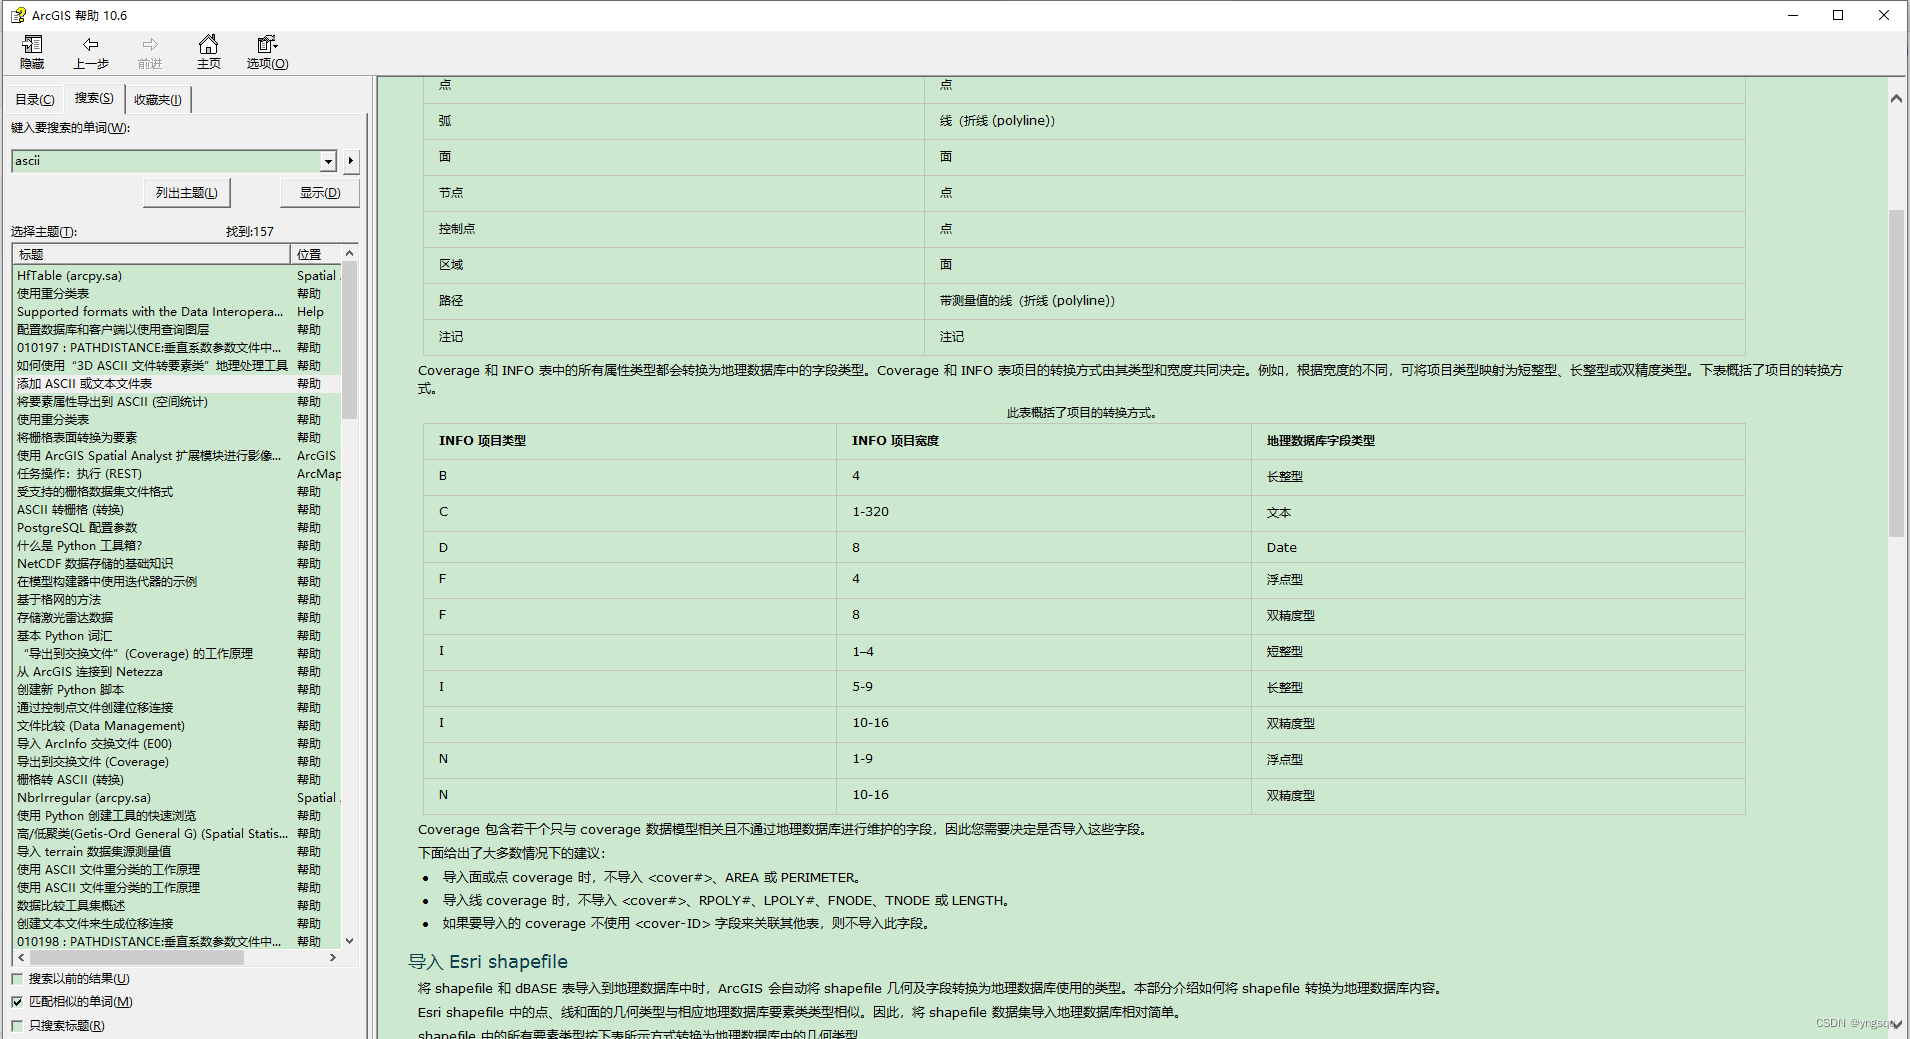Click the 'INFO 项目宽度' table header
The width and height of the screenshot is (1910, 1039).
click(895, 441)
